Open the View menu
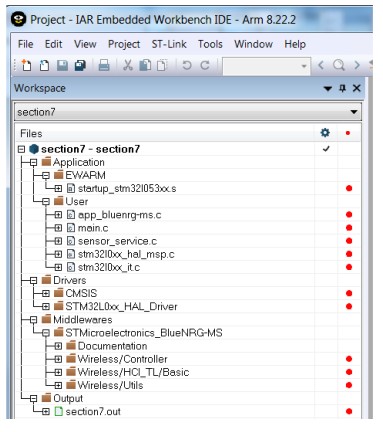This screenshot has width=383, height=432. 85,44
